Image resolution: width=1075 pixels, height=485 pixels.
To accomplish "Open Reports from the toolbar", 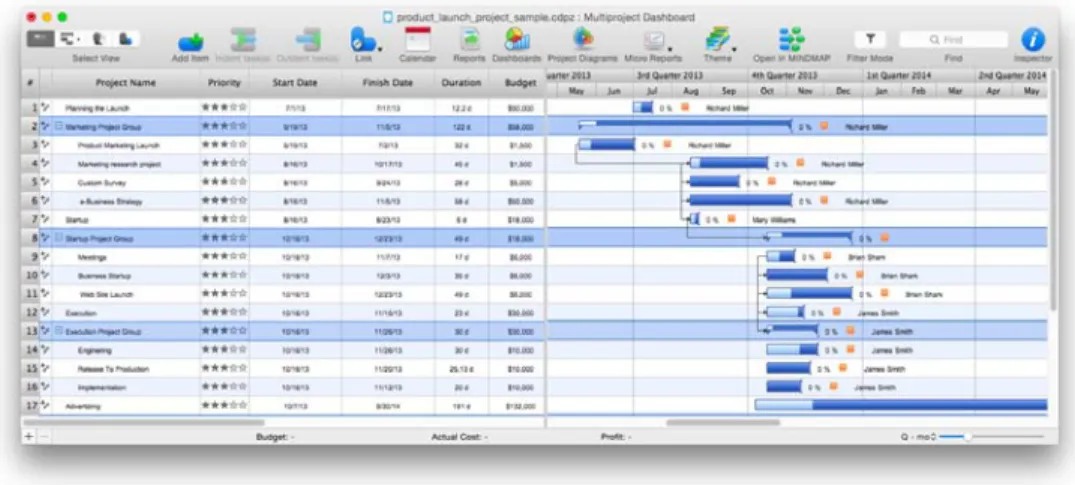I will 470,40.
